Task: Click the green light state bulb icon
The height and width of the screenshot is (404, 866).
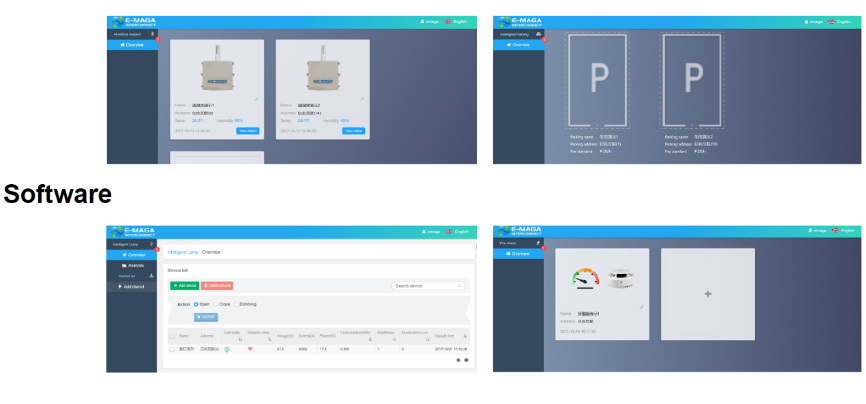Action: tap(227, 349)
